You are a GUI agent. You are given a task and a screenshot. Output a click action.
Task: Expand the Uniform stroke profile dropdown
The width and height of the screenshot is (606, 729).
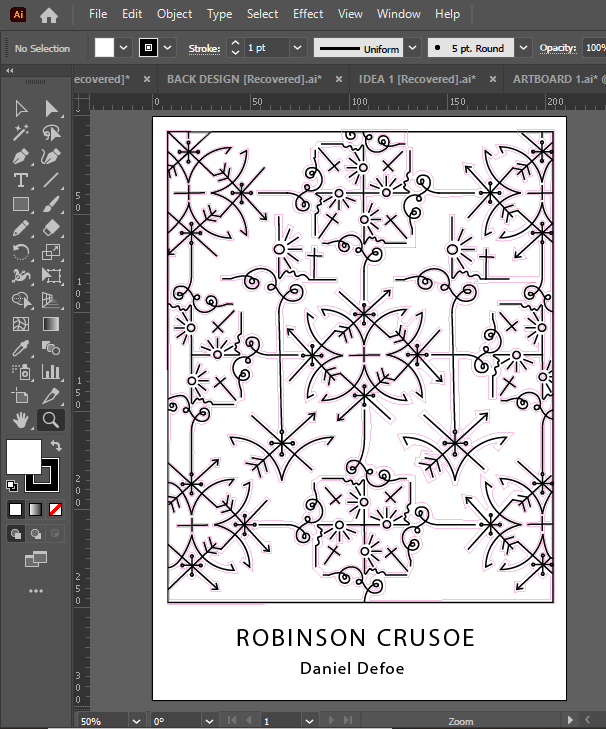[x=411, y=48]
